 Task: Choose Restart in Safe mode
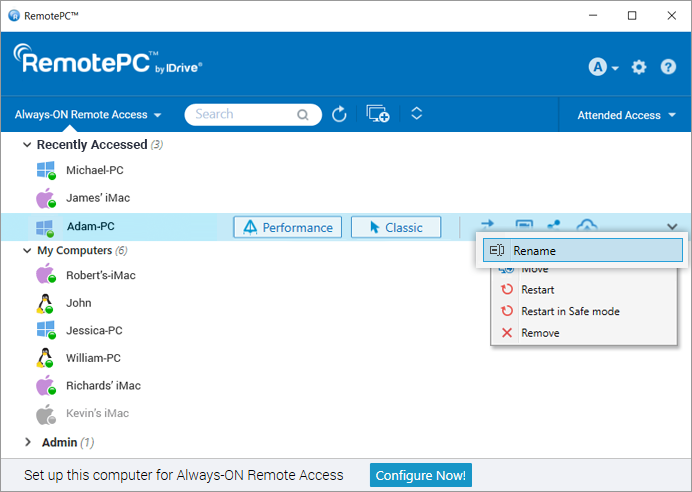pos(583,311)
